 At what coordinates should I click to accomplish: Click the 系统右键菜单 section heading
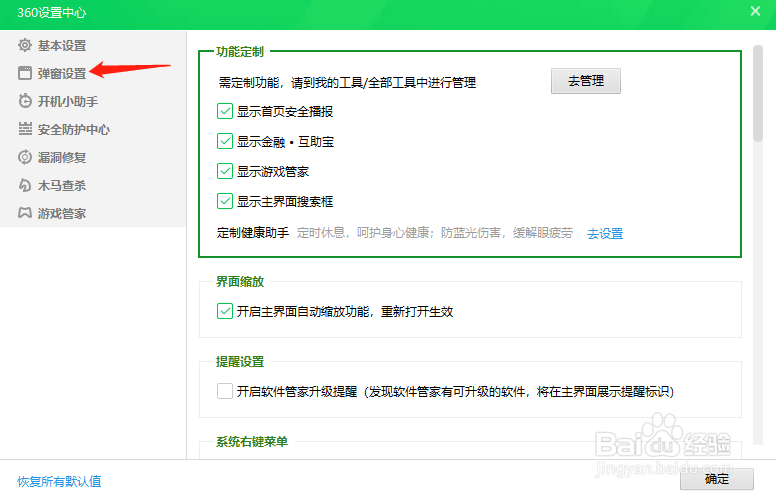coord(252,442)
